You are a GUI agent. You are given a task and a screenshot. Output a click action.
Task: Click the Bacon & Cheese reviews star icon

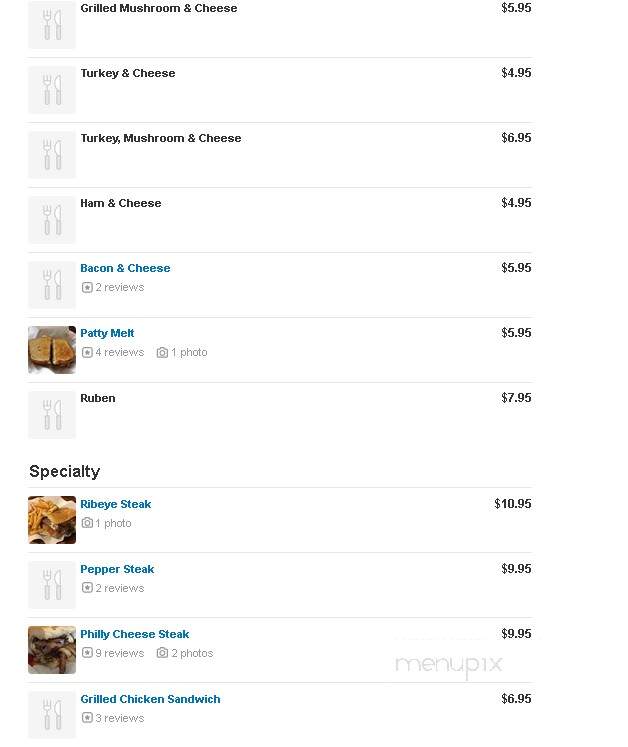tap(87, 287)
